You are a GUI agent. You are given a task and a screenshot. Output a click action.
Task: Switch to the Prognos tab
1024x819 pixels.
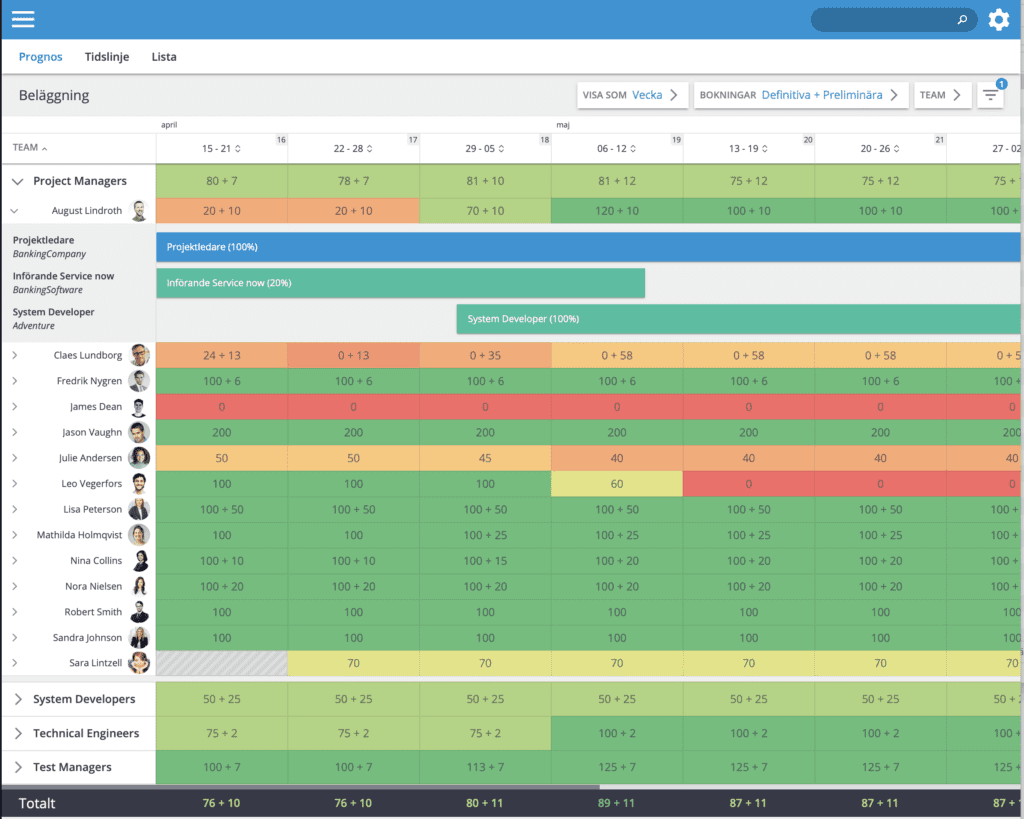pyautogui.click(x=40, y=57)
